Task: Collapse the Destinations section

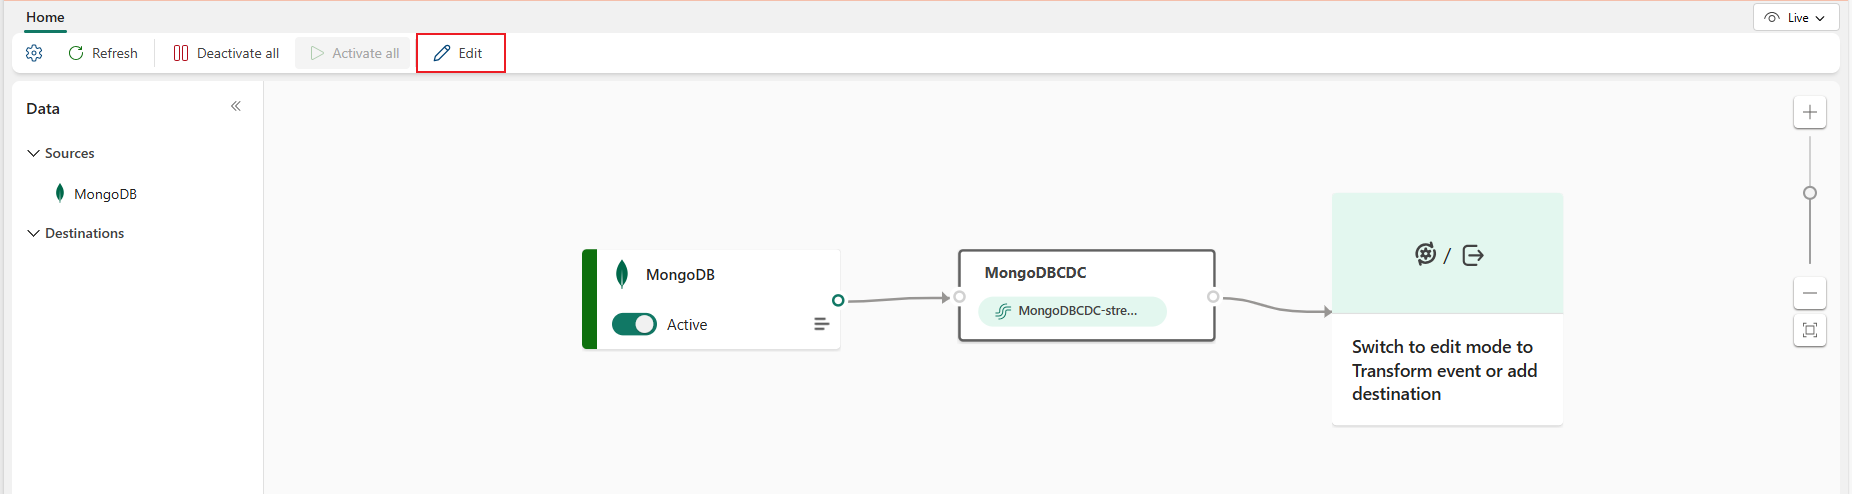Action: click(34, 233)
